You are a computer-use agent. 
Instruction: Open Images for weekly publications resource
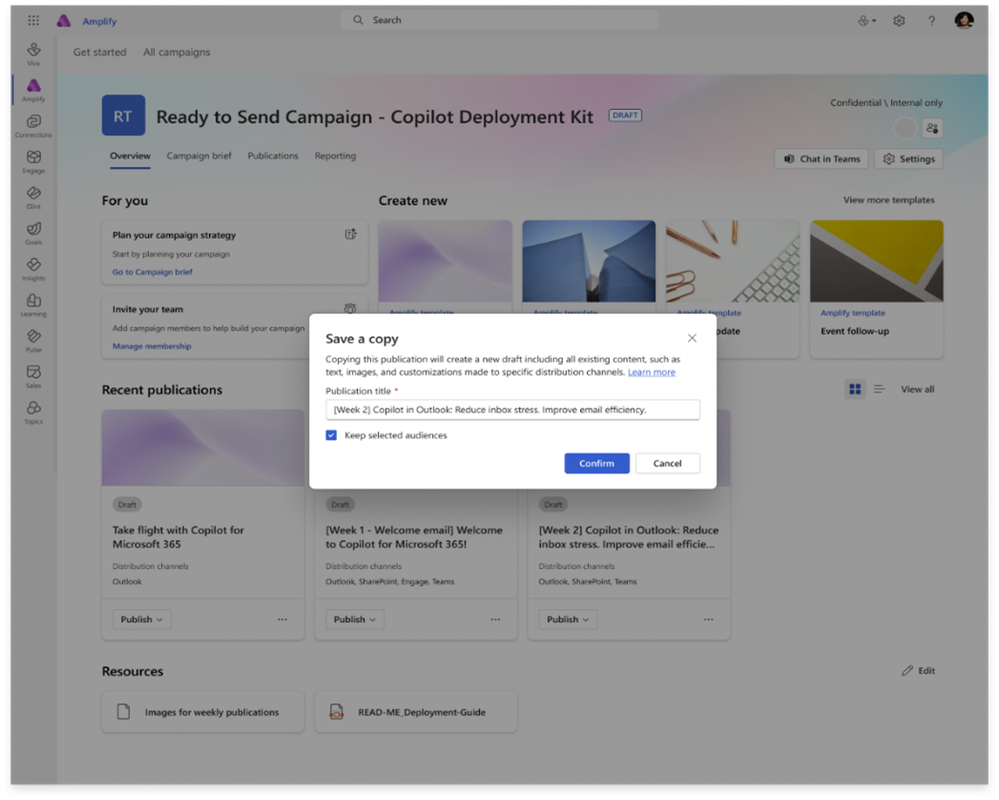203,711
